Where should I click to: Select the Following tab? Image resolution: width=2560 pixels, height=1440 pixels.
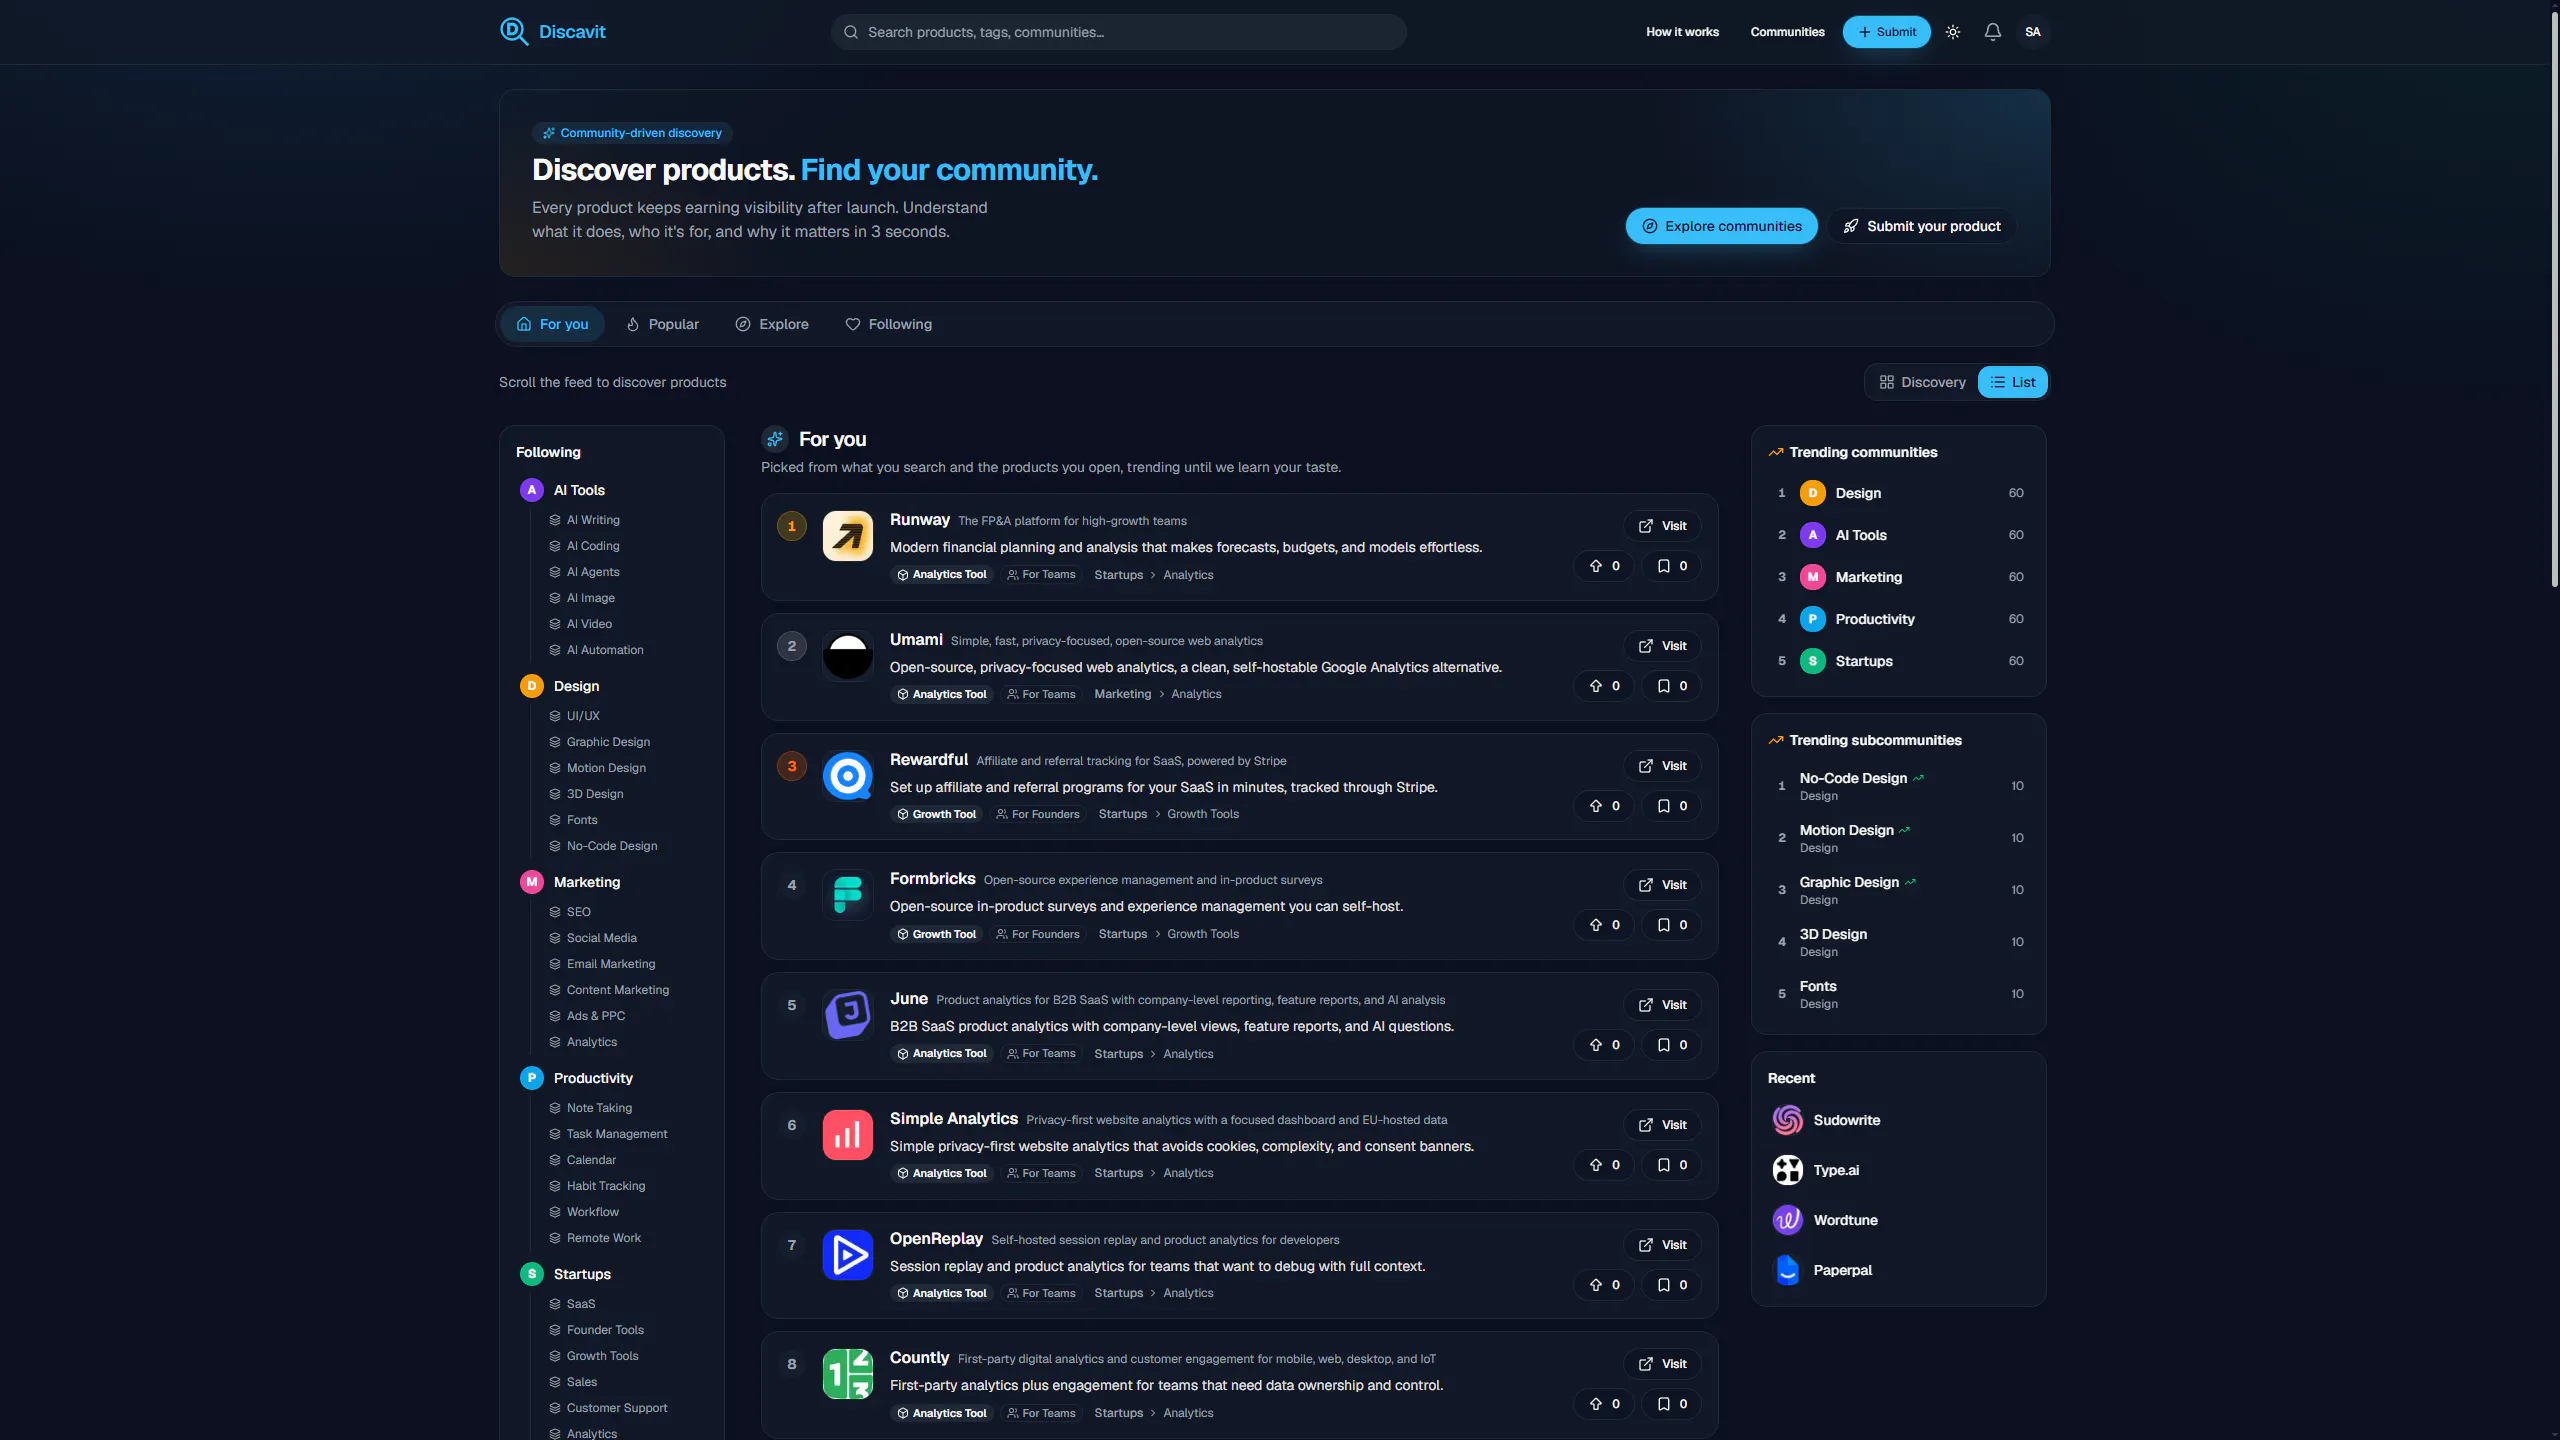point(888,324)
